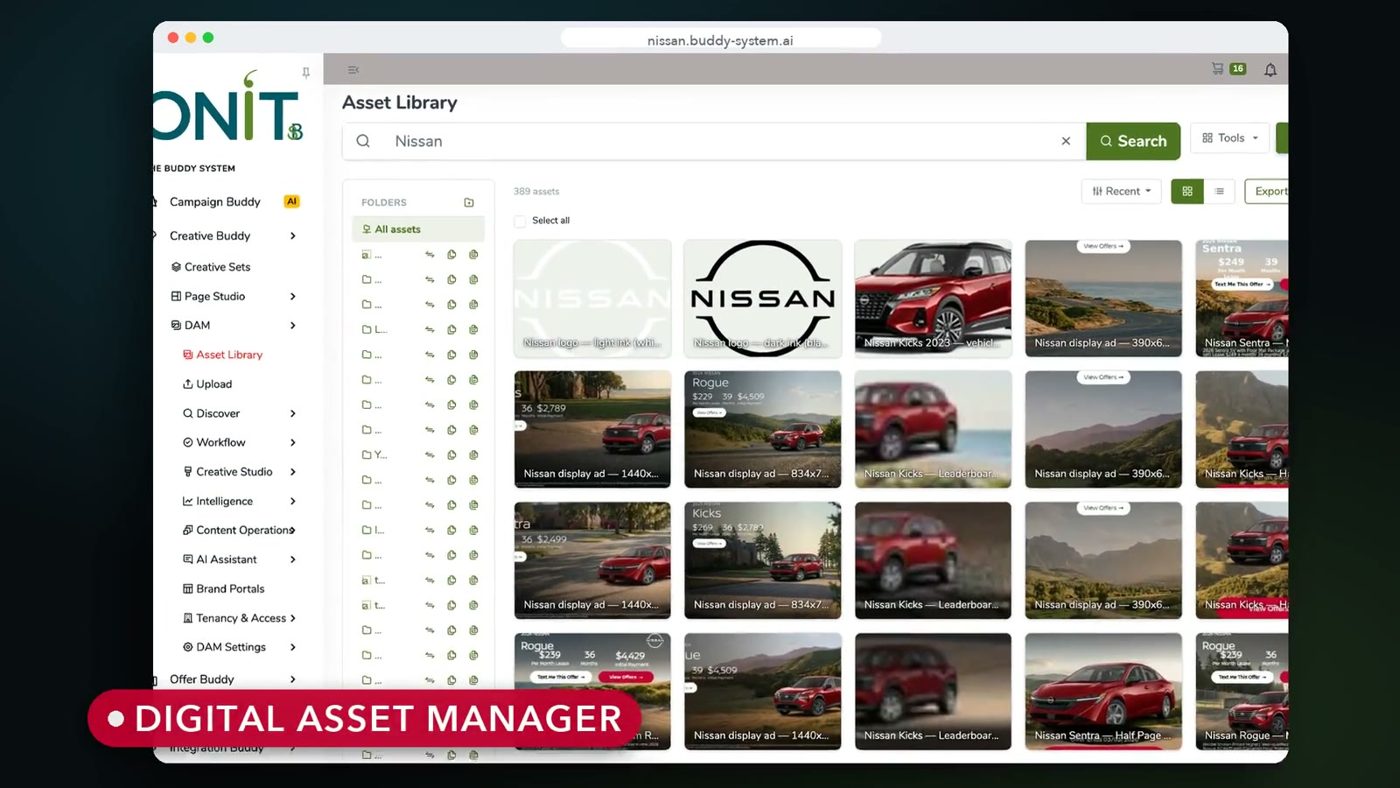1400x788 pixels.
Task: Click the Export button
Action: point(1267,191)
